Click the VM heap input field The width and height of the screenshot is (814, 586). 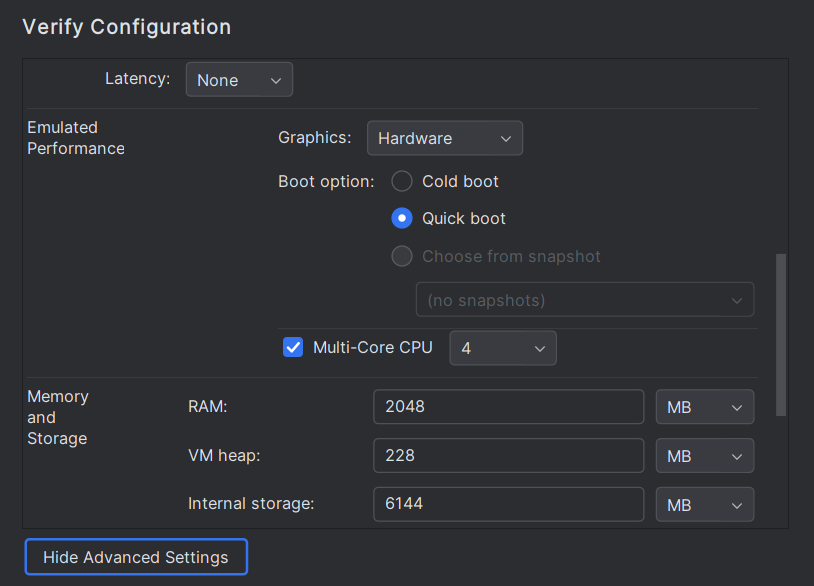pyautogui.click(x=508, y=455)
